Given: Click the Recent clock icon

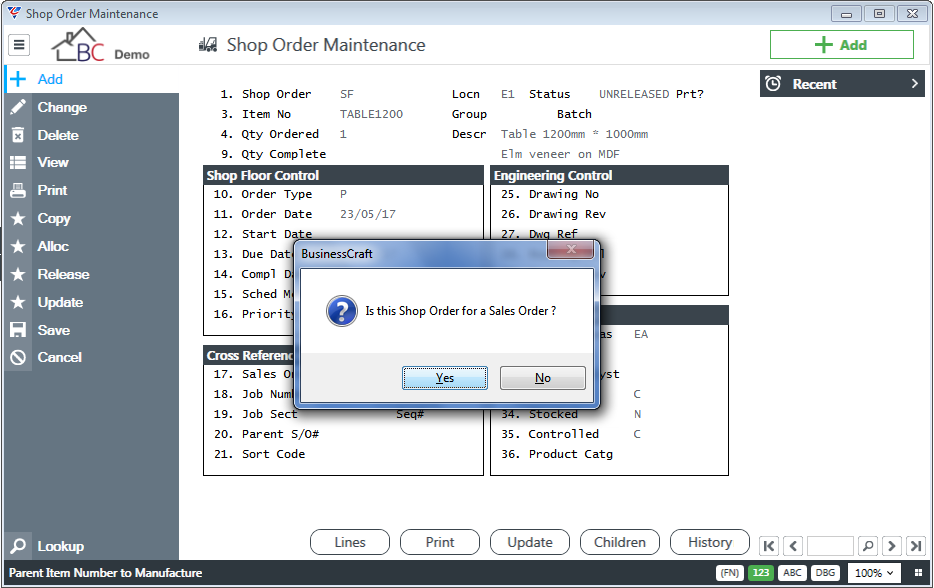Looking at the screenshot, I should 773,84.
